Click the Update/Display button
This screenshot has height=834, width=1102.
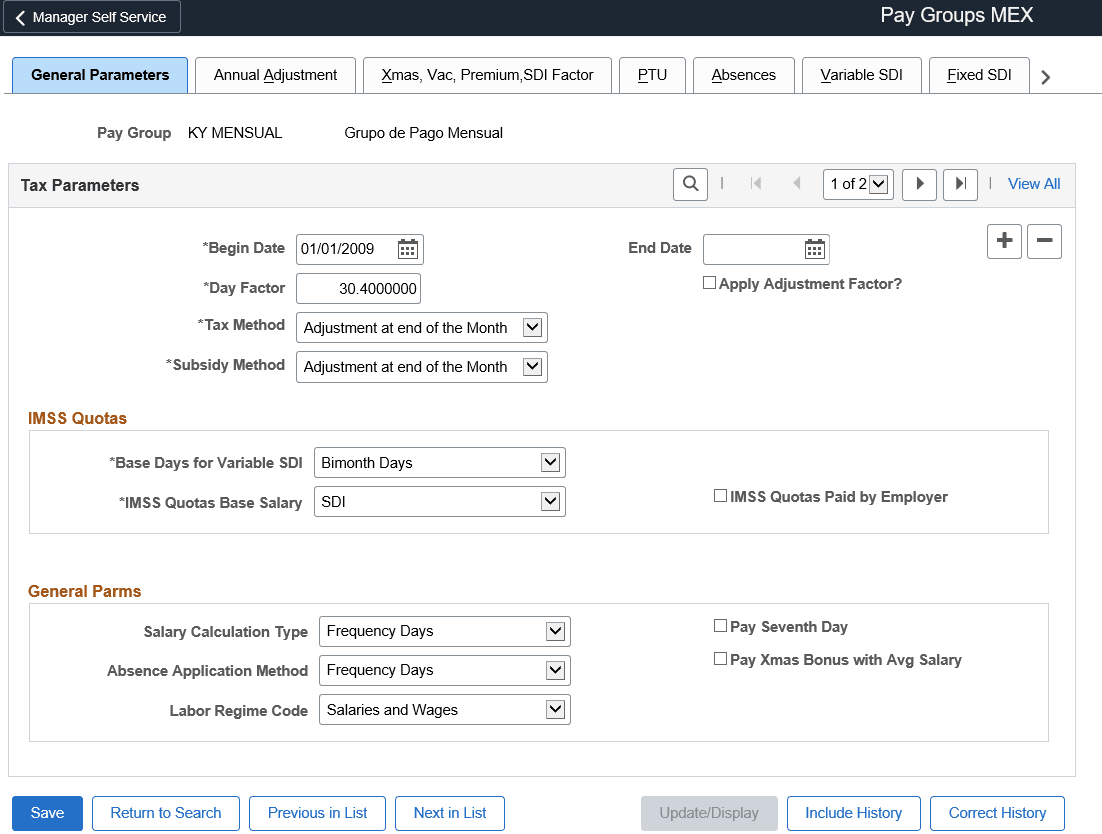[x=709, y=813]
